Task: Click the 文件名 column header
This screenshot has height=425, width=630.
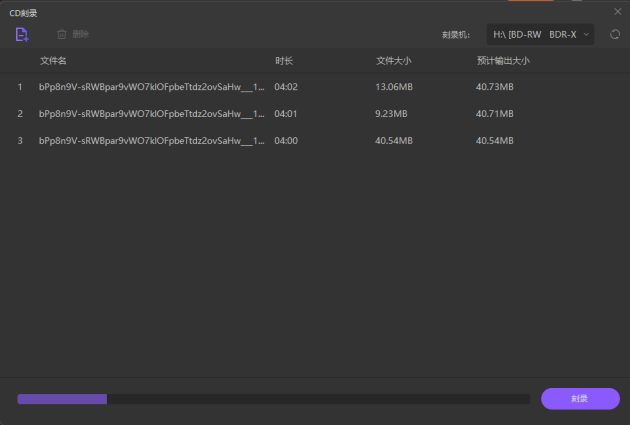Action: click(x=53, y=61)
